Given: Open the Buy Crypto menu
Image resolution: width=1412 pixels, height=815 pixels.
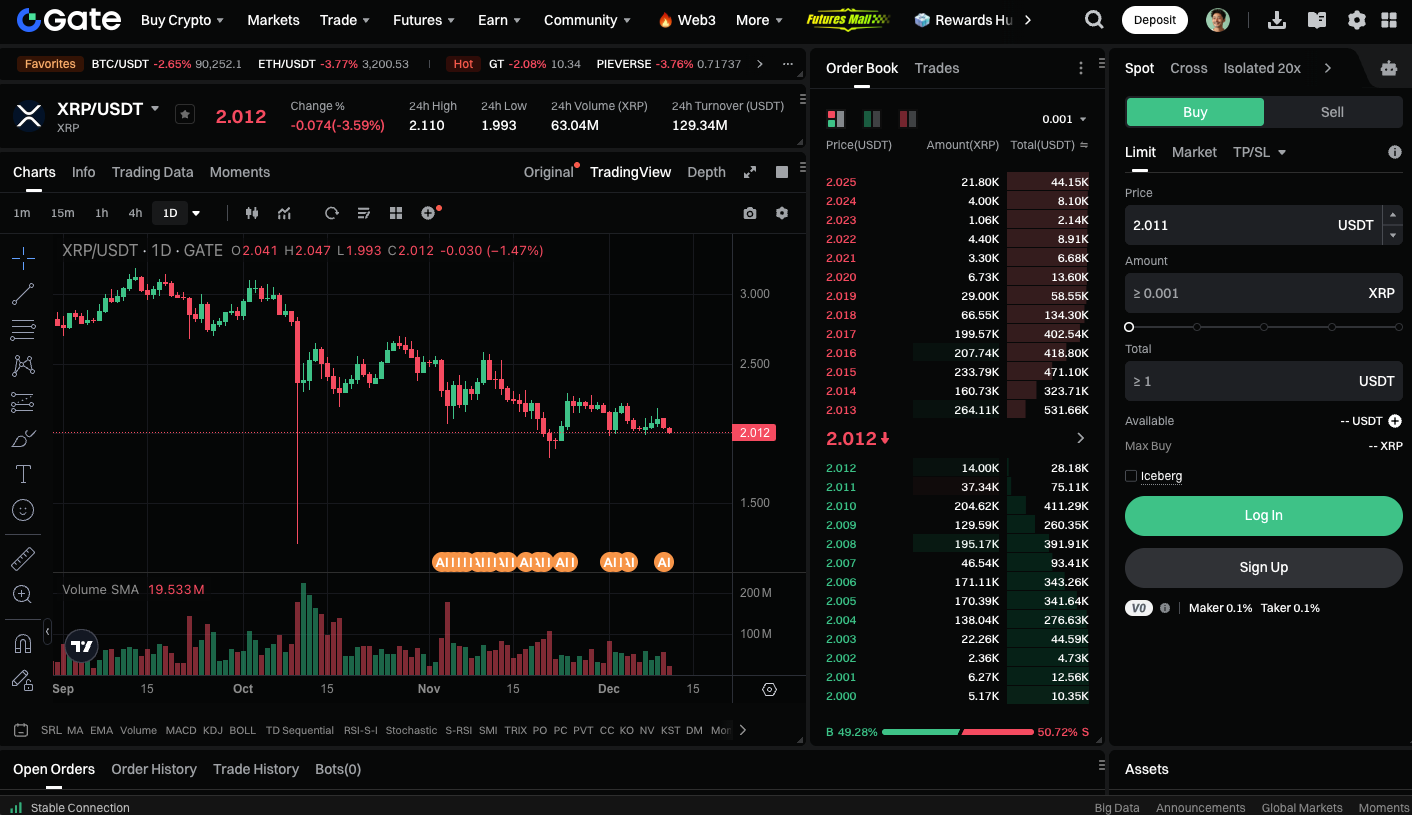Looking at the screenshot, I should (182, 20).
